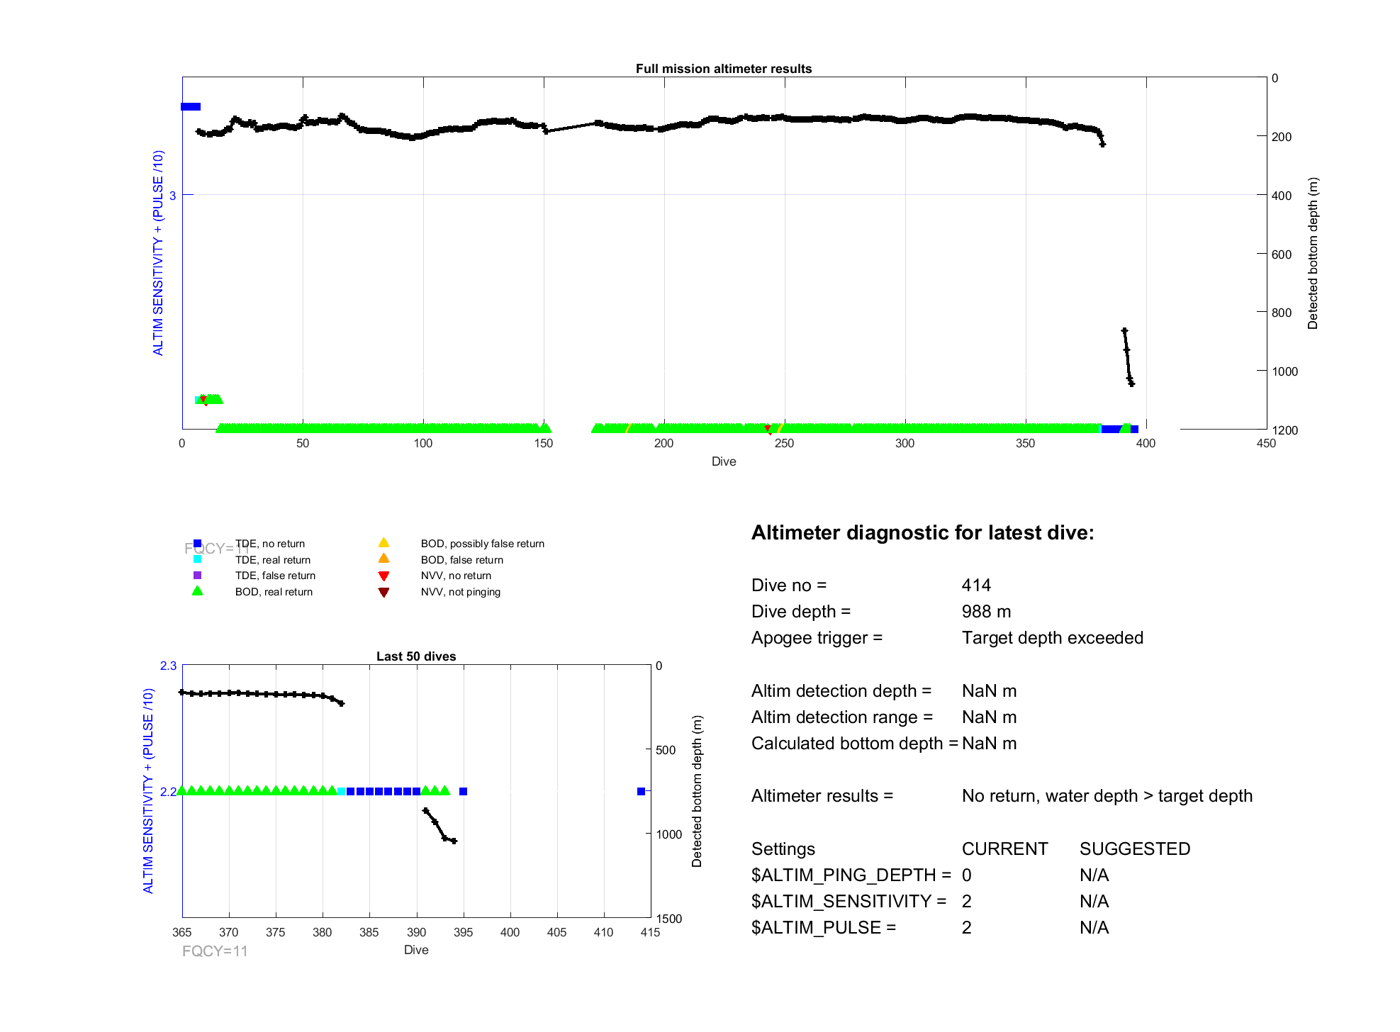Click the dive depth value '988 m'
This screenshot has height=1032, width=1400.
[x=986, y=612]
